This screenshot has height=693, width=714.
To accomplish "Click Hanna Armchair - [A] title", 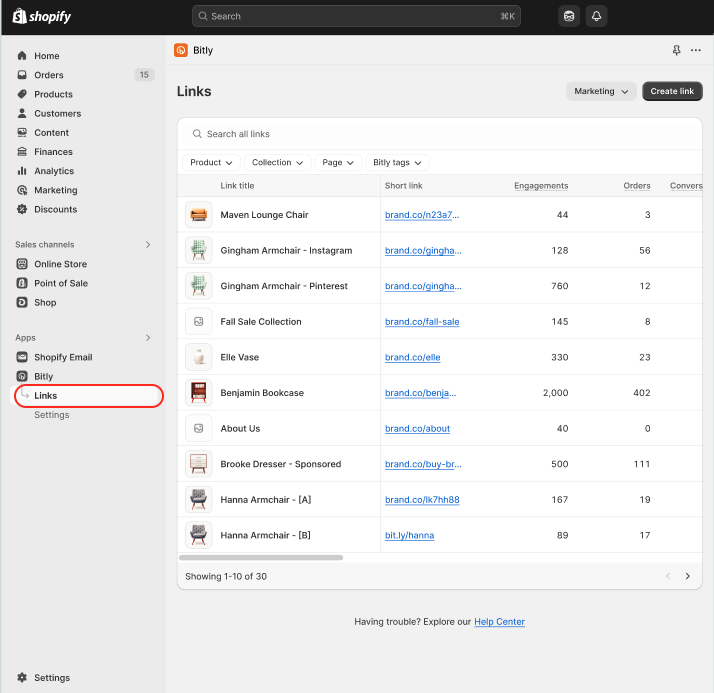I will pyautogui.click(x=265, y=499).
